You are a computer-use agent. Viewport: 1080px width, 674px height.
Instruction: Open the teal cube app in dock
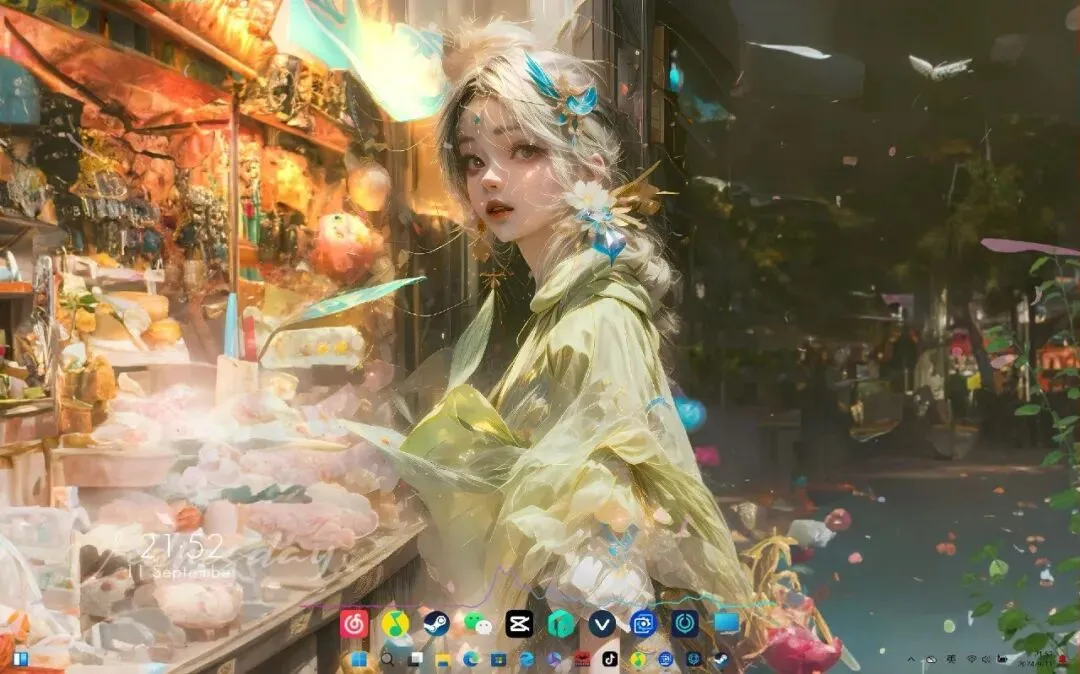click(561, 624)
